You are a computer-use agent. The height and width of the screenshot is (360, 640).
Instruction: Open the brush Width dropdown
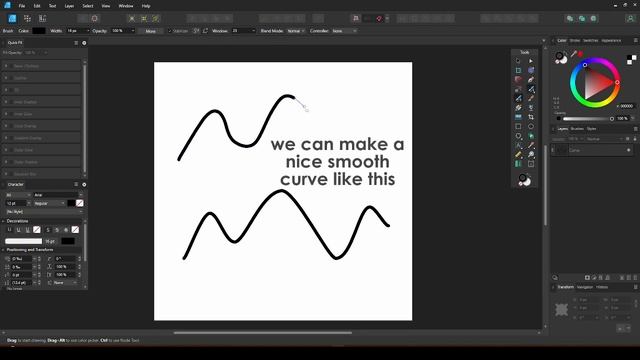pos(87,31)
